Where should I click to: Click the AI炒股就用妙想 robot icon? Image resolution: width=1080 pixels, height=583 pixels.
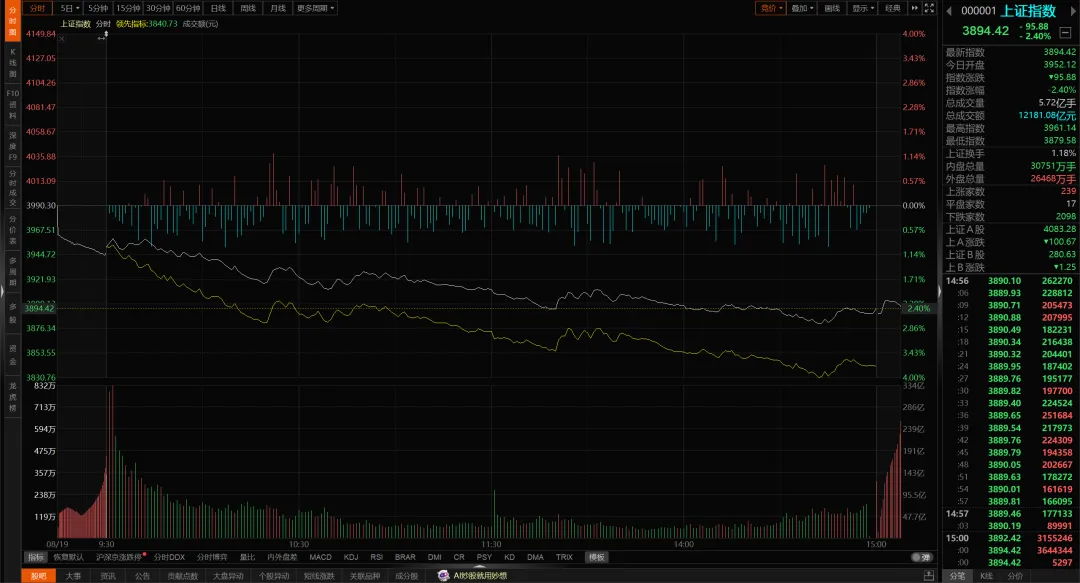443,575
